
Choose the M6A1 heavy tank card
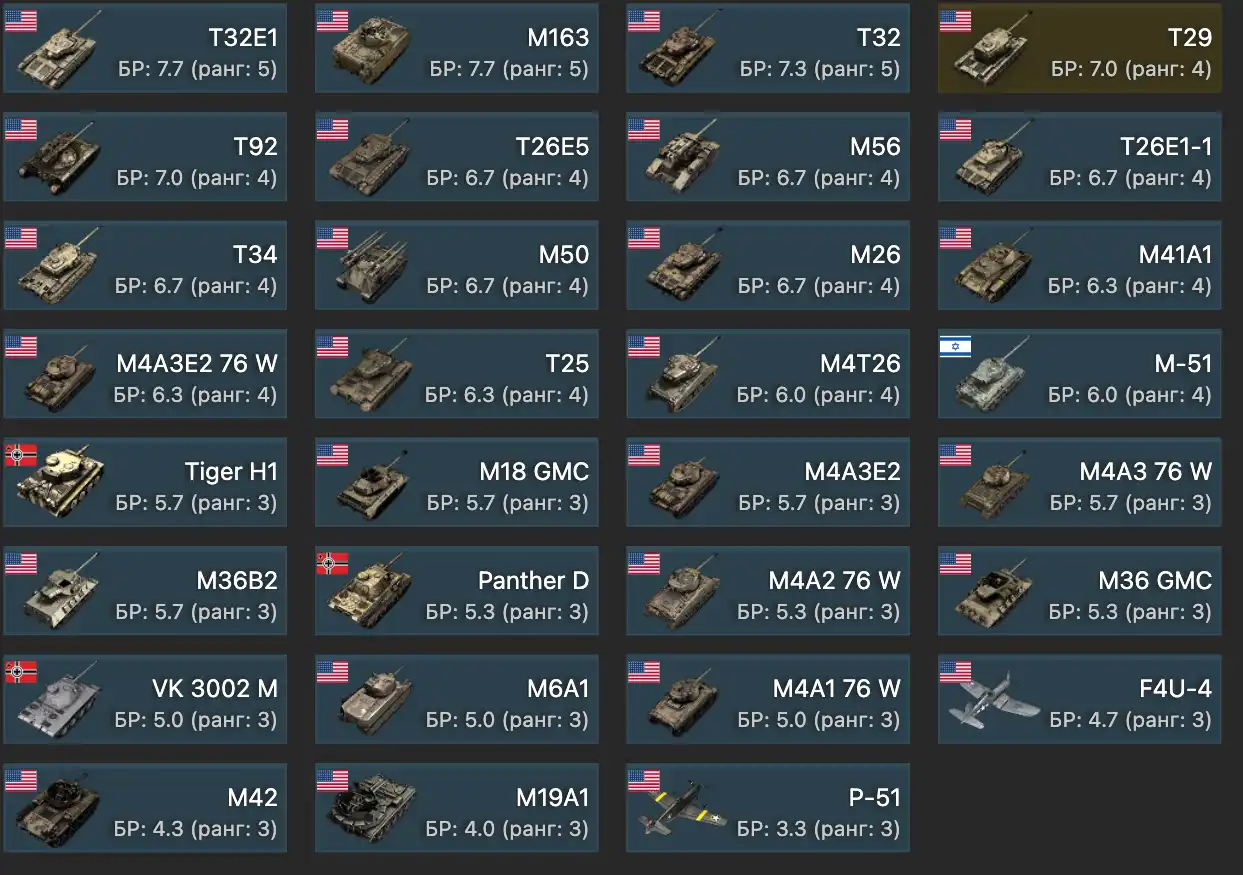click(457, 699)
